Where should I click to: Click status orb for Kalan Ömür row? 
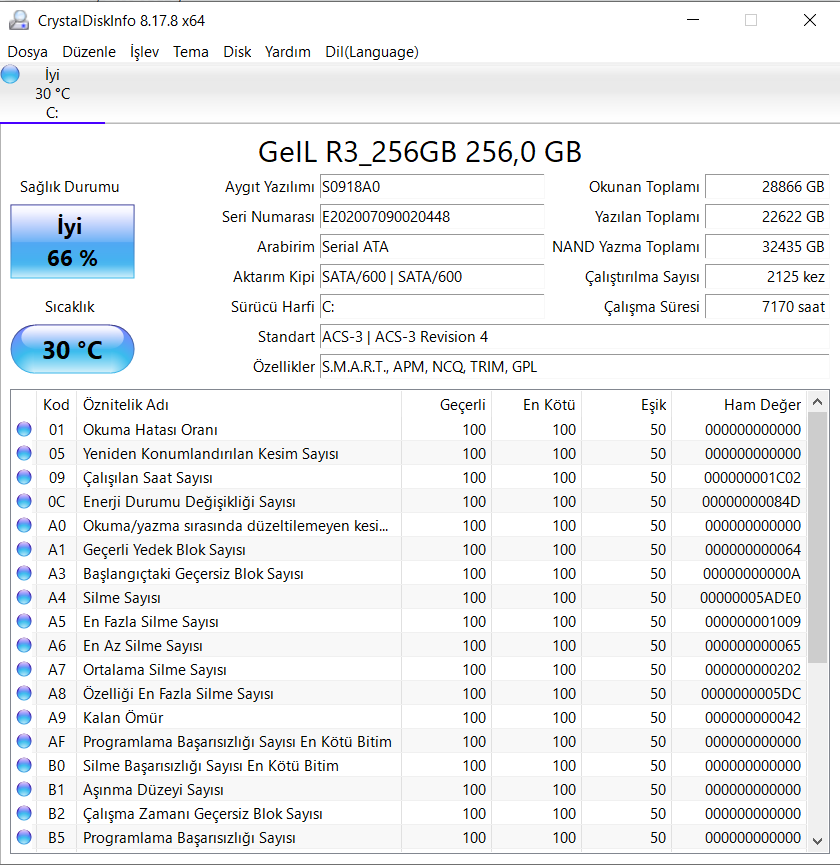point(24,718)
